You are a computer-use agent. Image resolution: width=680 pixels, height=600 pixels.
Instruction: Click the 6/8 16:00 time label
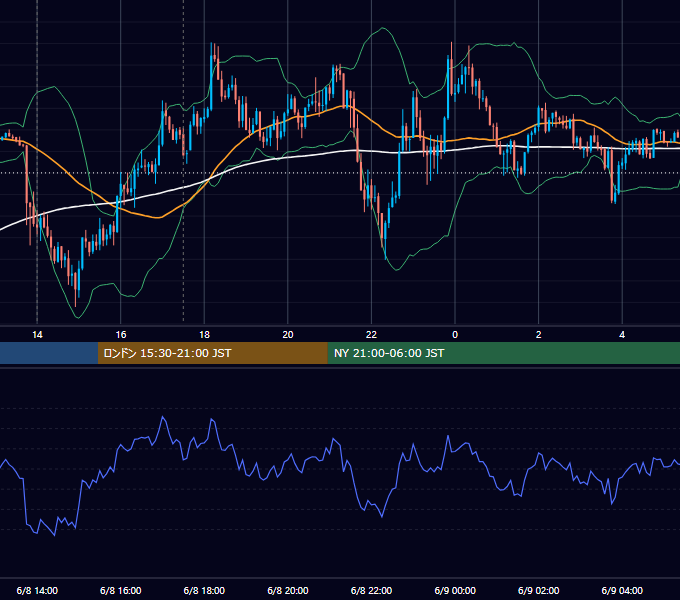[121, 590]
